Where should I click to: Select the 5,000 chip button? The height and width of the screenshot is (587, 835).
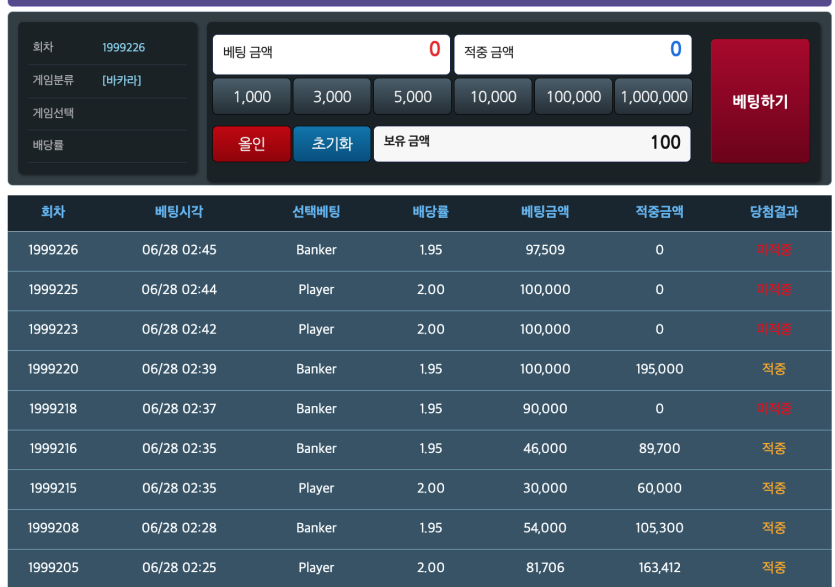tap(412, 96)
